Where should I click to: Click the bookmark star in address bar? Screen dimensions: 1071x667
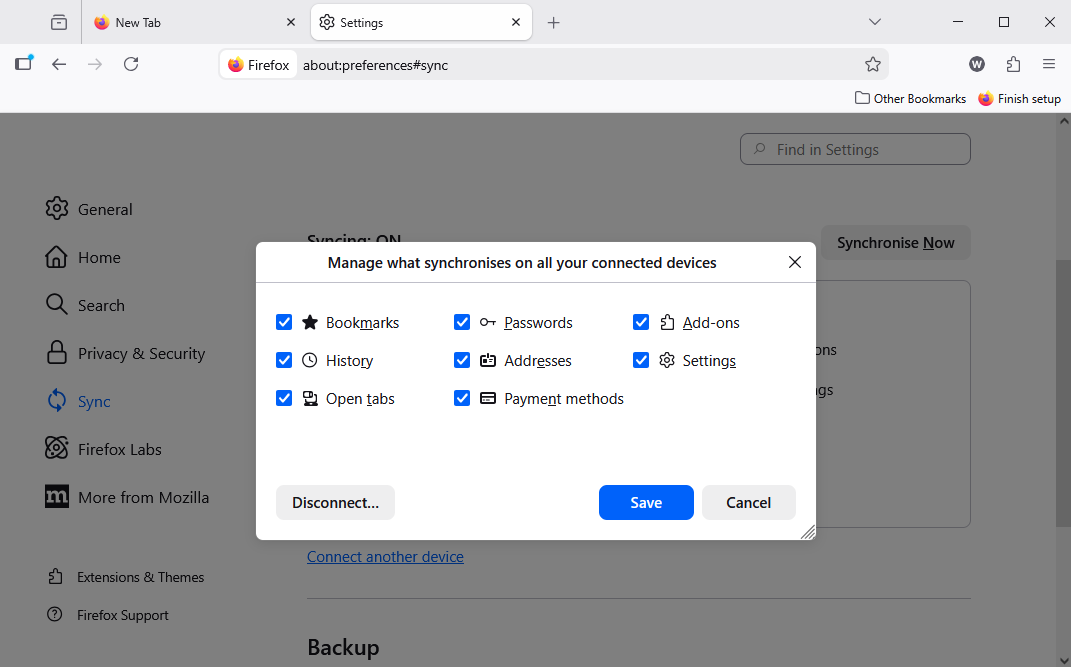(x=872, y=64)
